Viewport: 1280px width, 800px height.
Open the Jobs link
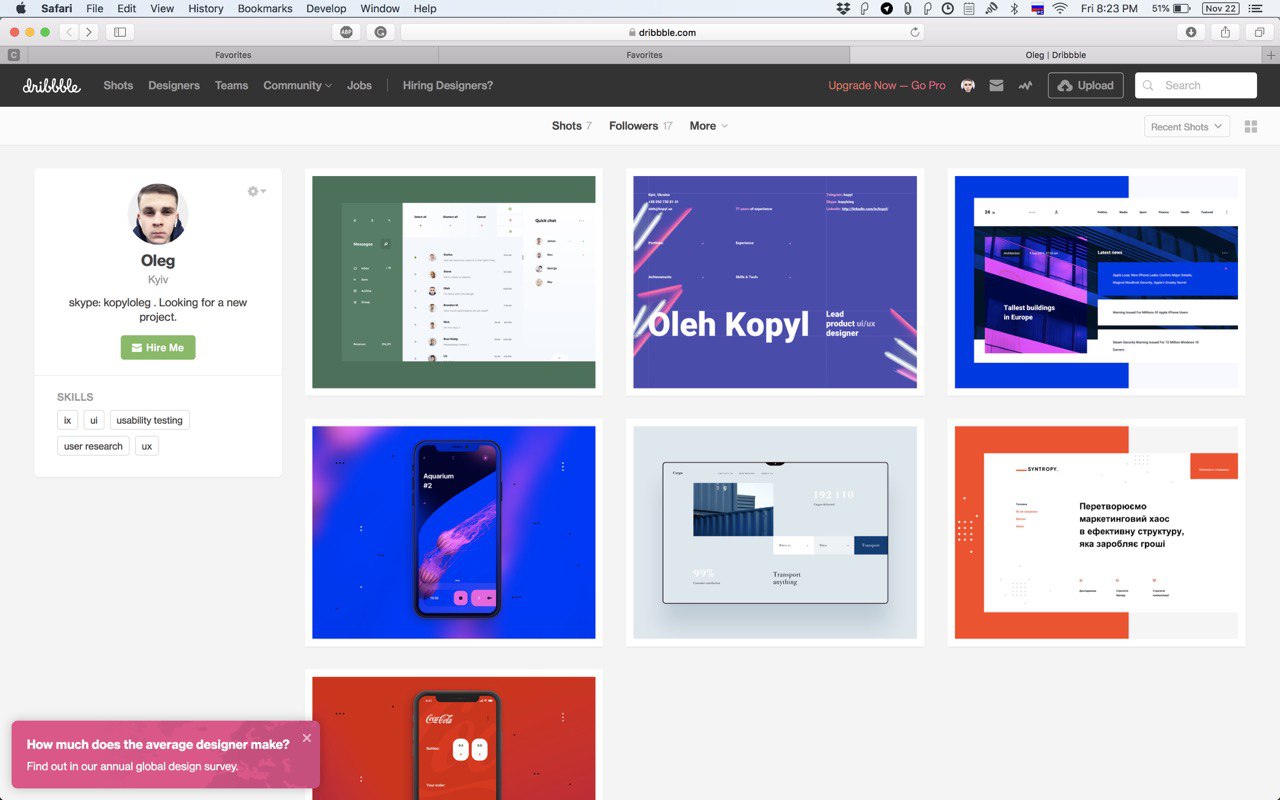[x=359, y=85]
